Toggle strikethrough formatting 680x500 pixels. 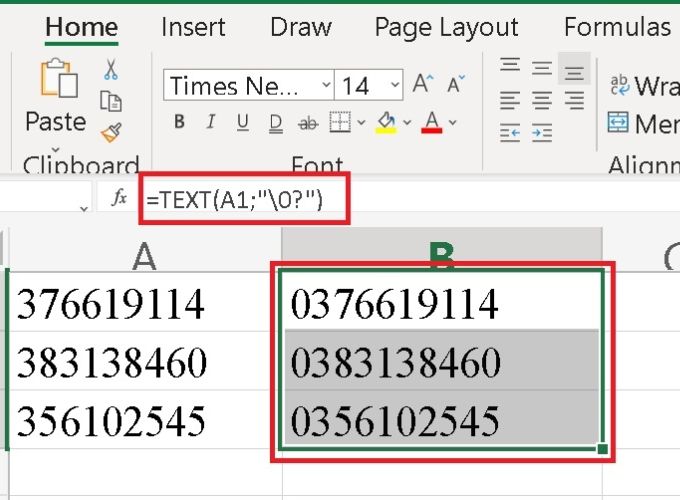tap(308, 124)
